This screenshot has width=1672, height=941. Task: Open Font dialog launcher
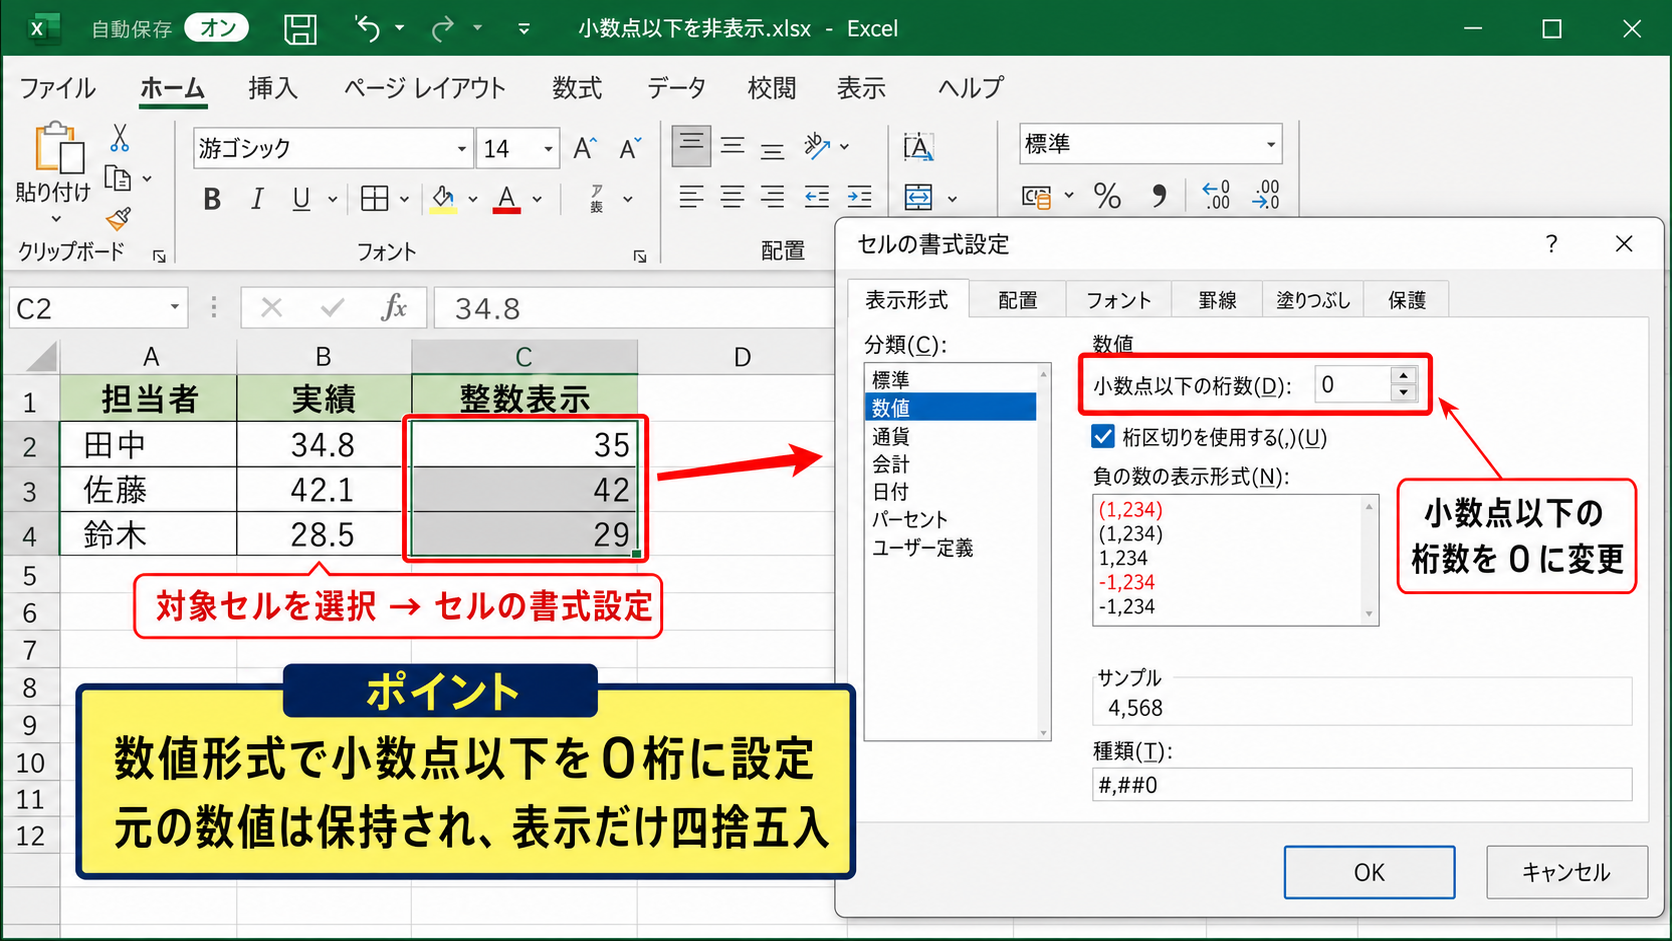tap(640, 257)
